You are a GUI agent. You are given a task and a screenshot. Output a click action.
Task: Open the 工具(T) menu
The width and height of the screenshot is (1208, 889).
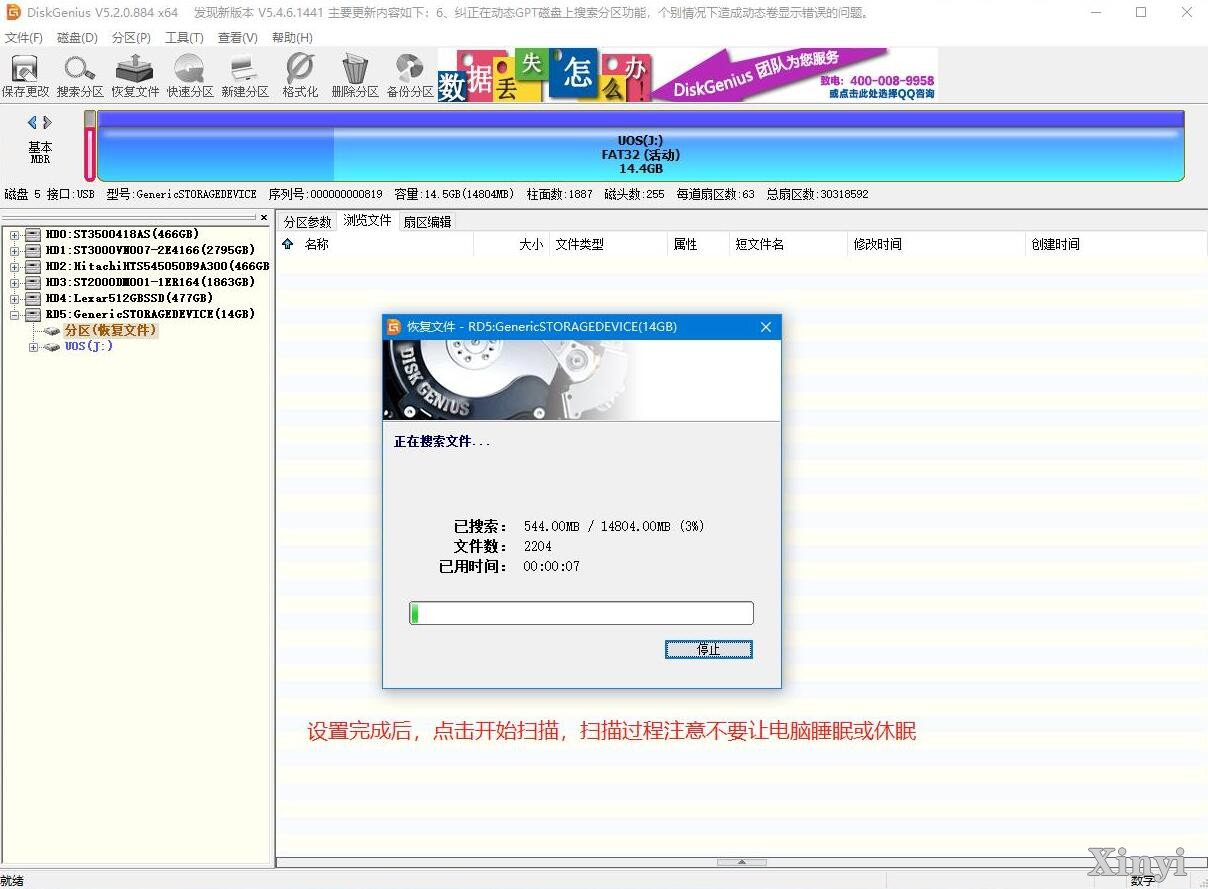point(184,38)
